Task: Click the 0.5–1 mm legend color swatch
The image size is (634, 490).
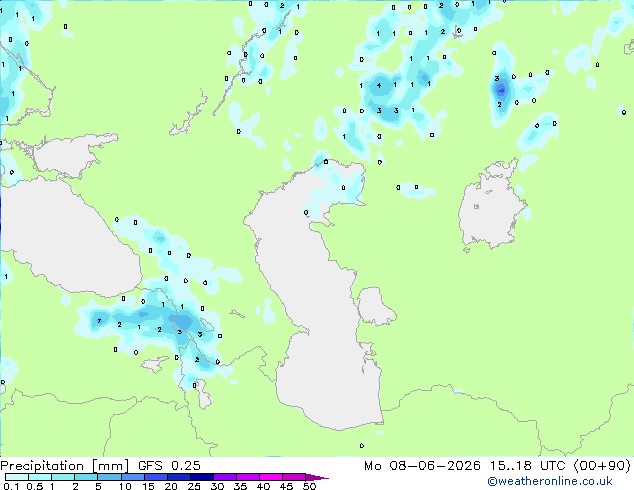Action: pyautogui.click(x=40, y=477)
